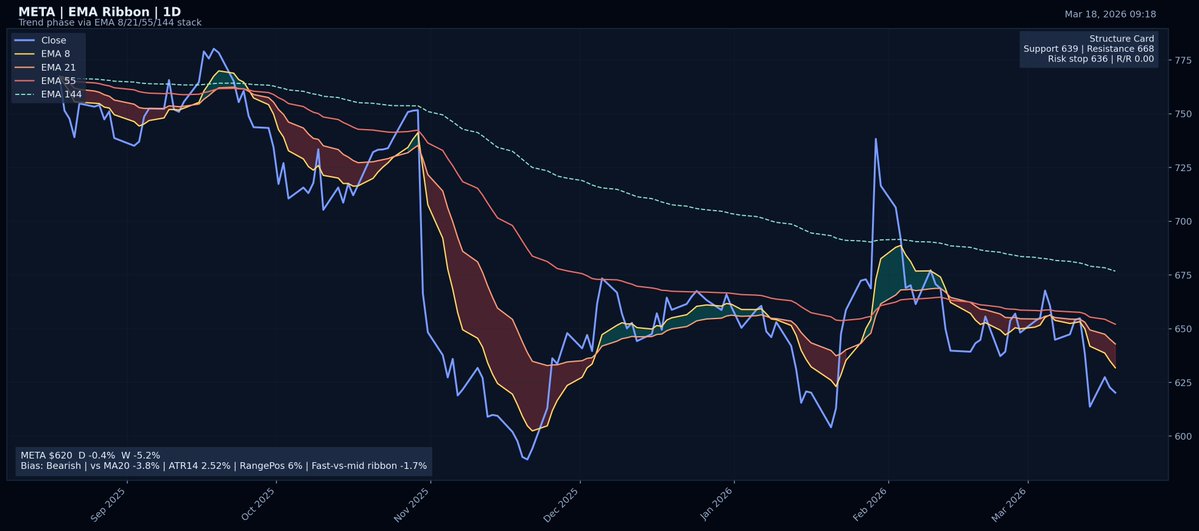Click the 650 price axis label
1199x531 pixels.
1184,329
